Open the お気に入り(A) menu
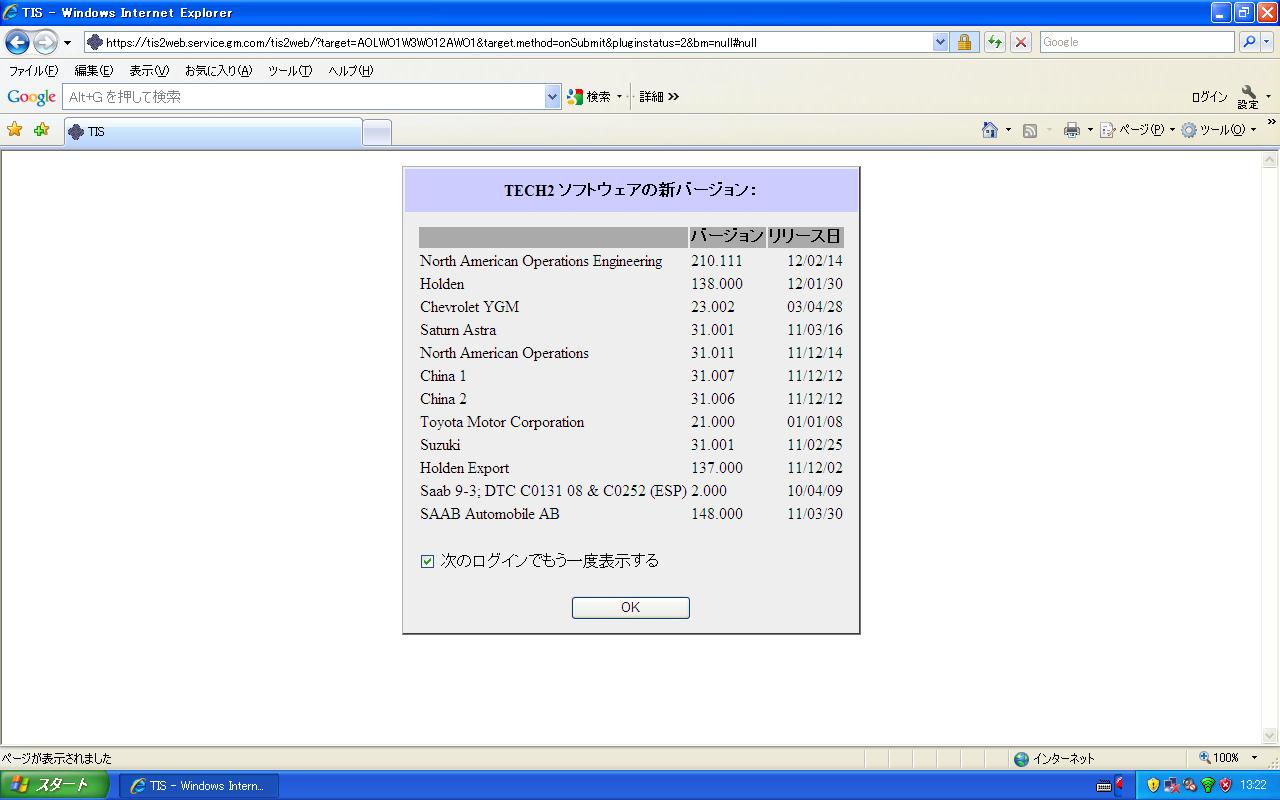Screen dimensions: 1280x800 218,71
